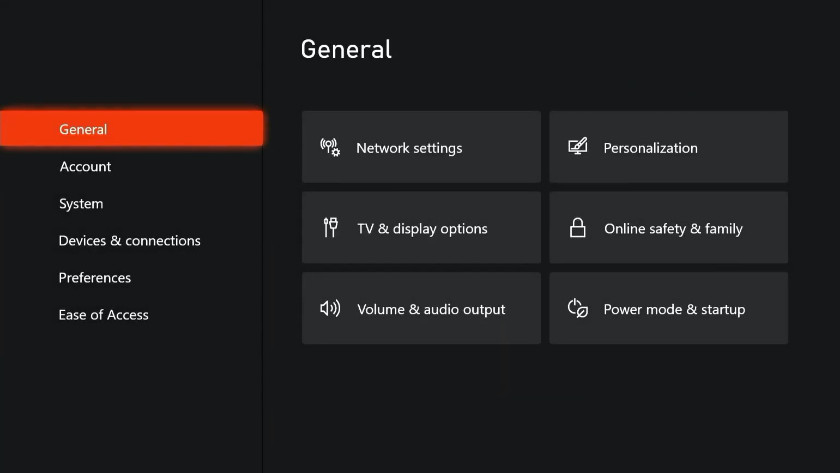Select the highlighted General sidebar category
The image size is (840, 473).
[131, 129]
